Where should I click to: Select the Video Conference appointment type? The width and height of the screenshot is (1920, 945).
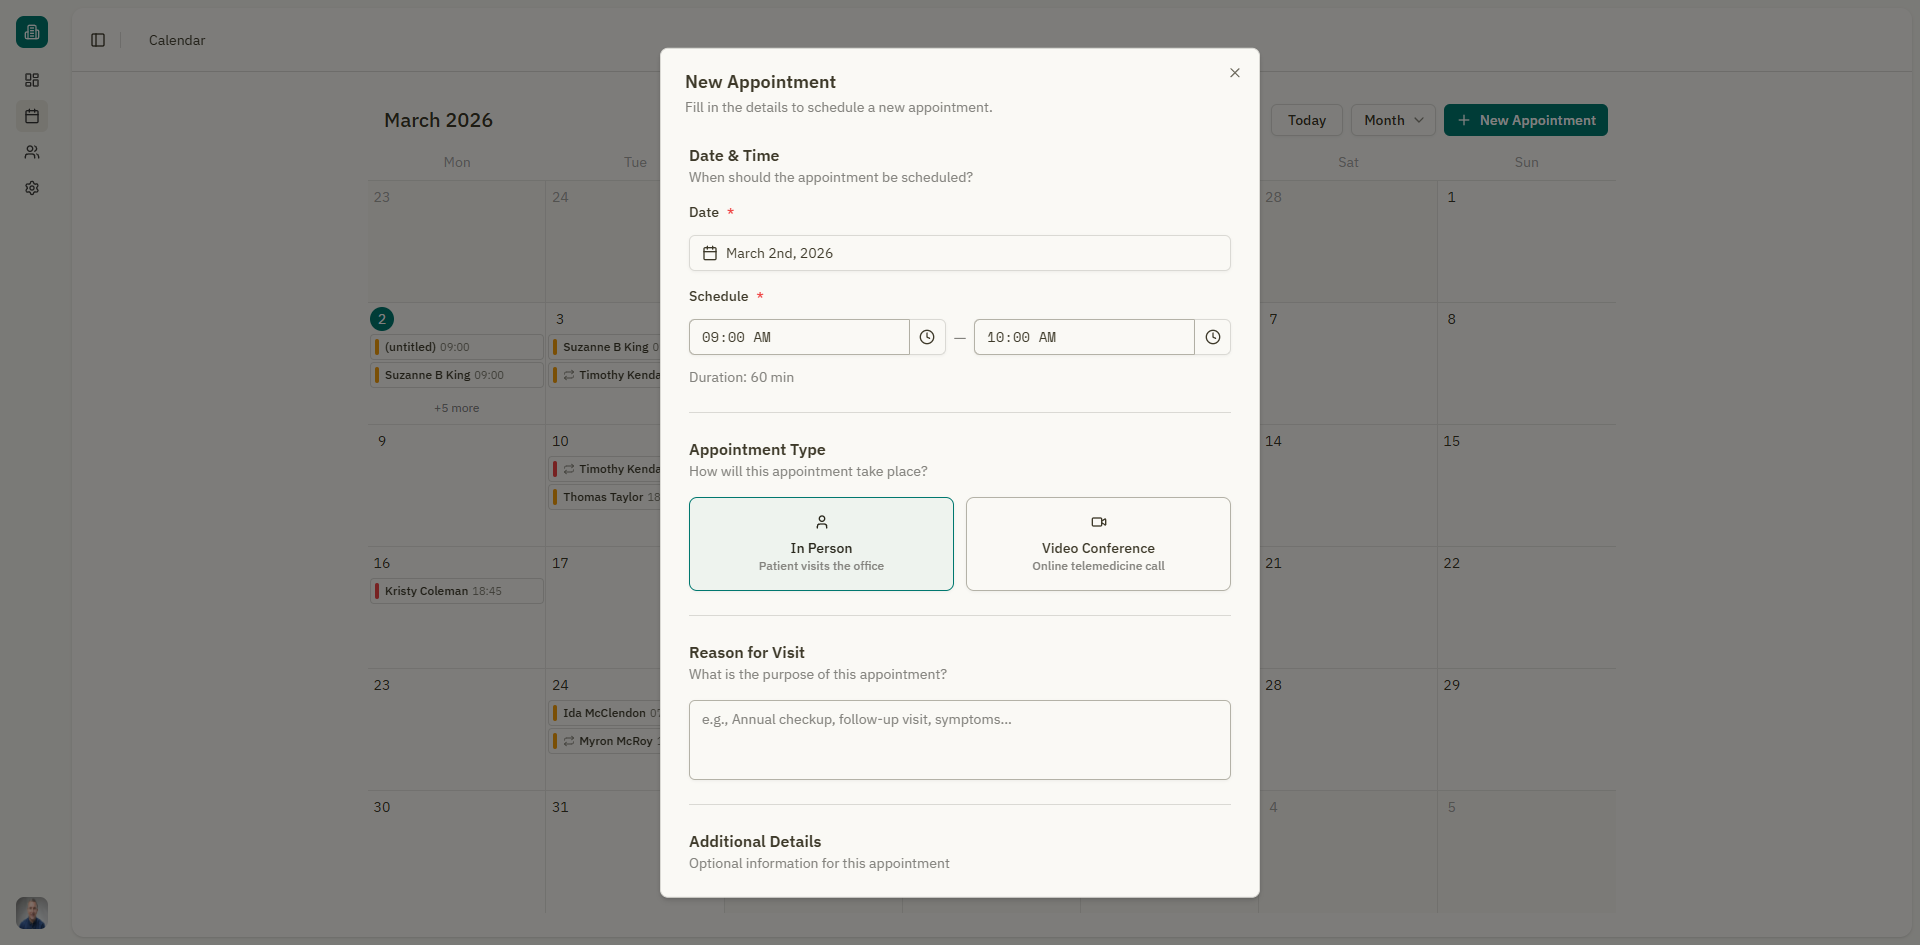1098,544
